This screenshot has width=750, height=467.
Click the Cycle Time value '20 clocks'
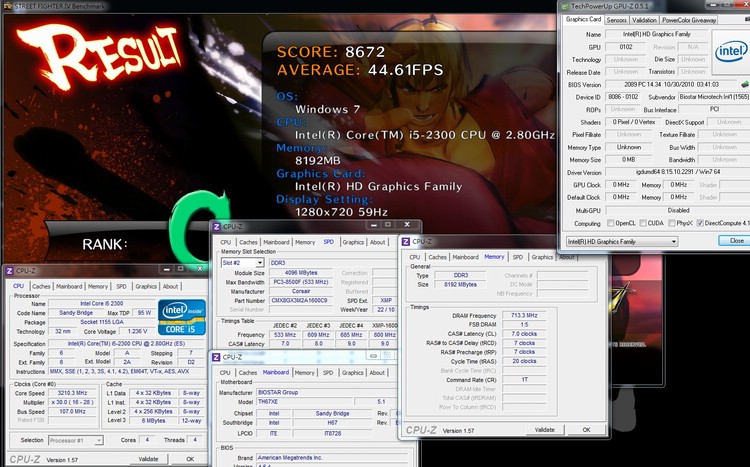(x=524, y=361)
